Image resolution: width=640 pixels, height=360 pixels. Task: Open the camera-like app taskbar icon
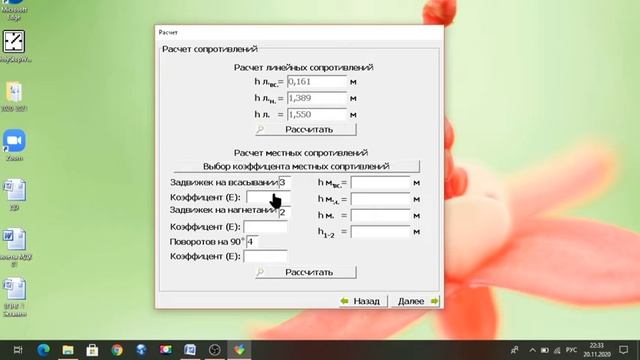[x=166, y=350]
